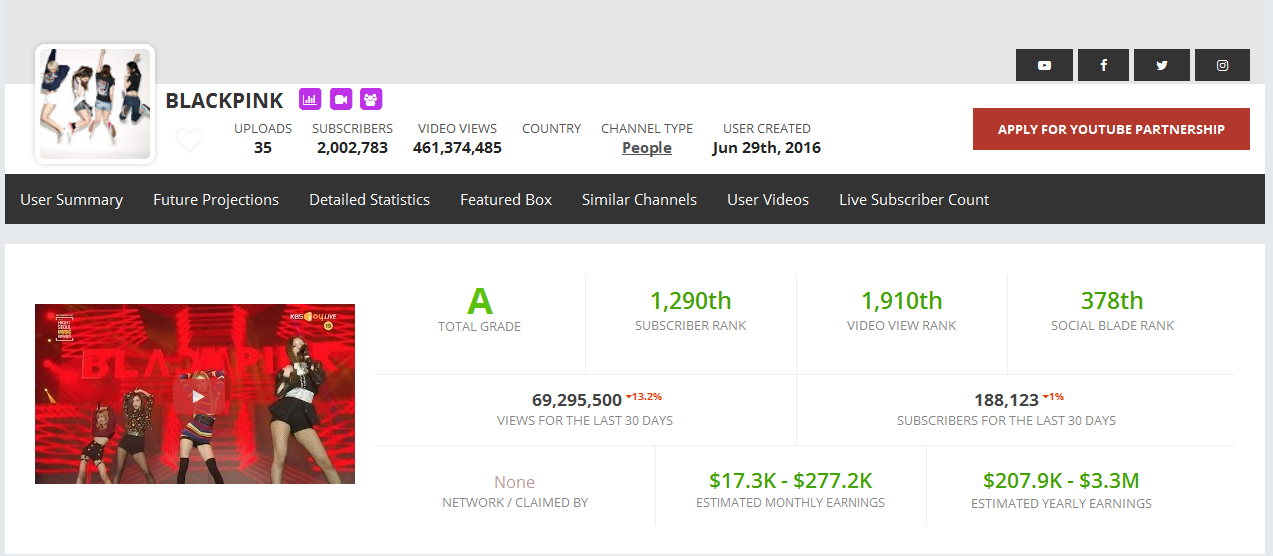Viewport: 1273px width, 556px height.
Task: Click the total grade A
Action: point(480,301)
